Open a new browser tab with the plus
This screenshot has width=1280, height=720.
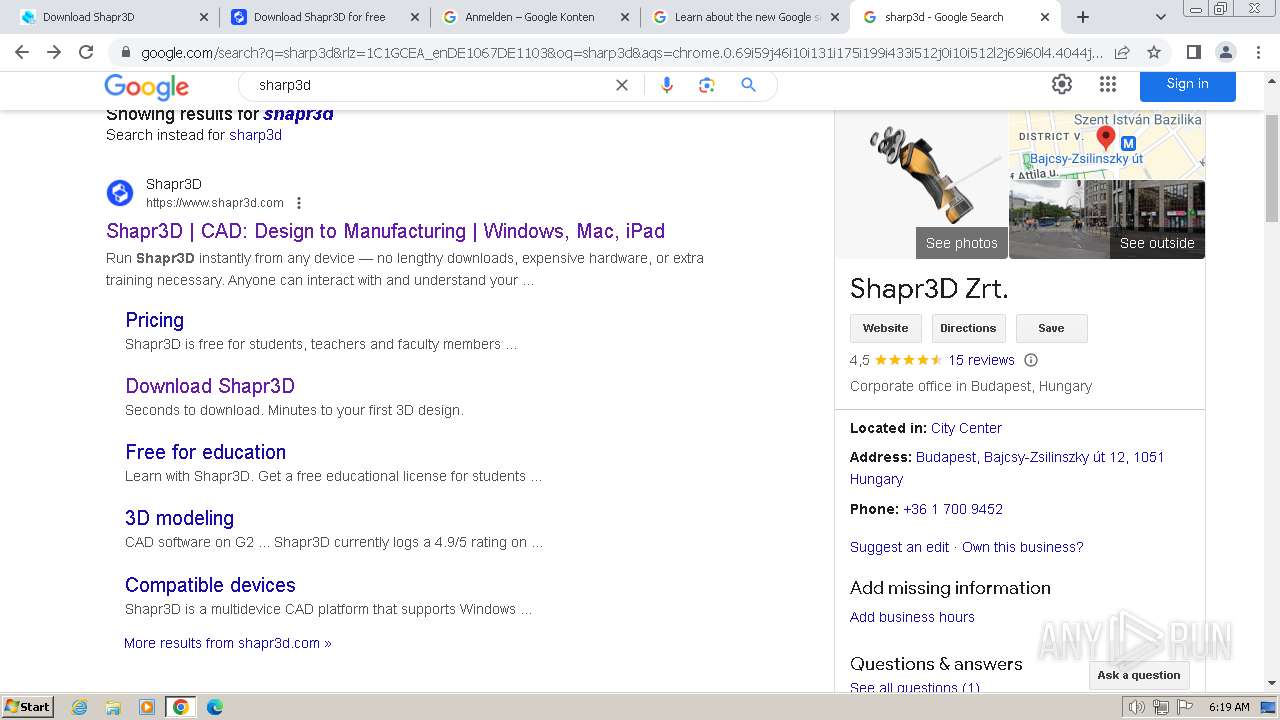pos(1083,17)
